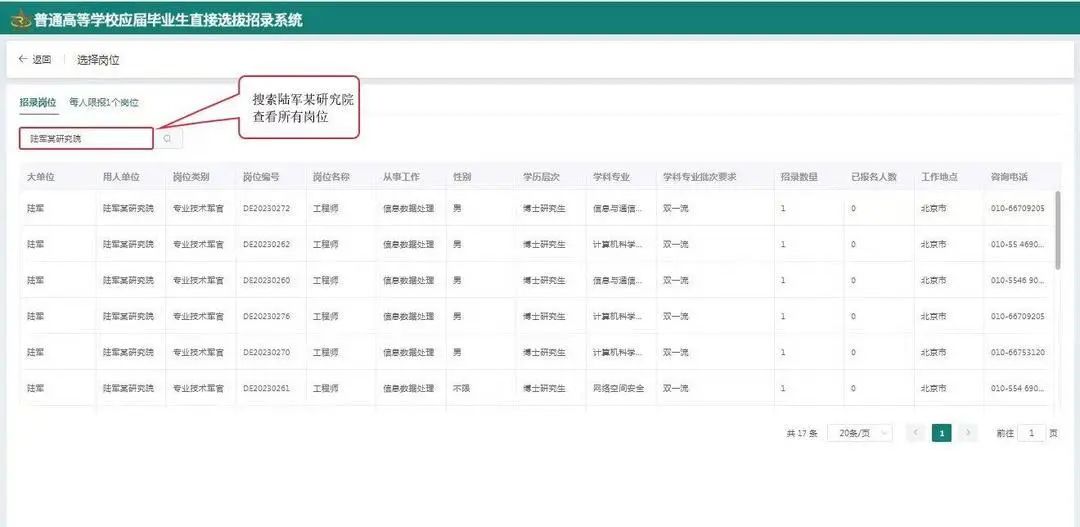Screen dimensions: 1080x527
Task: Open the 20条/页 page size dropdown
Action: (x=859, y=433)
